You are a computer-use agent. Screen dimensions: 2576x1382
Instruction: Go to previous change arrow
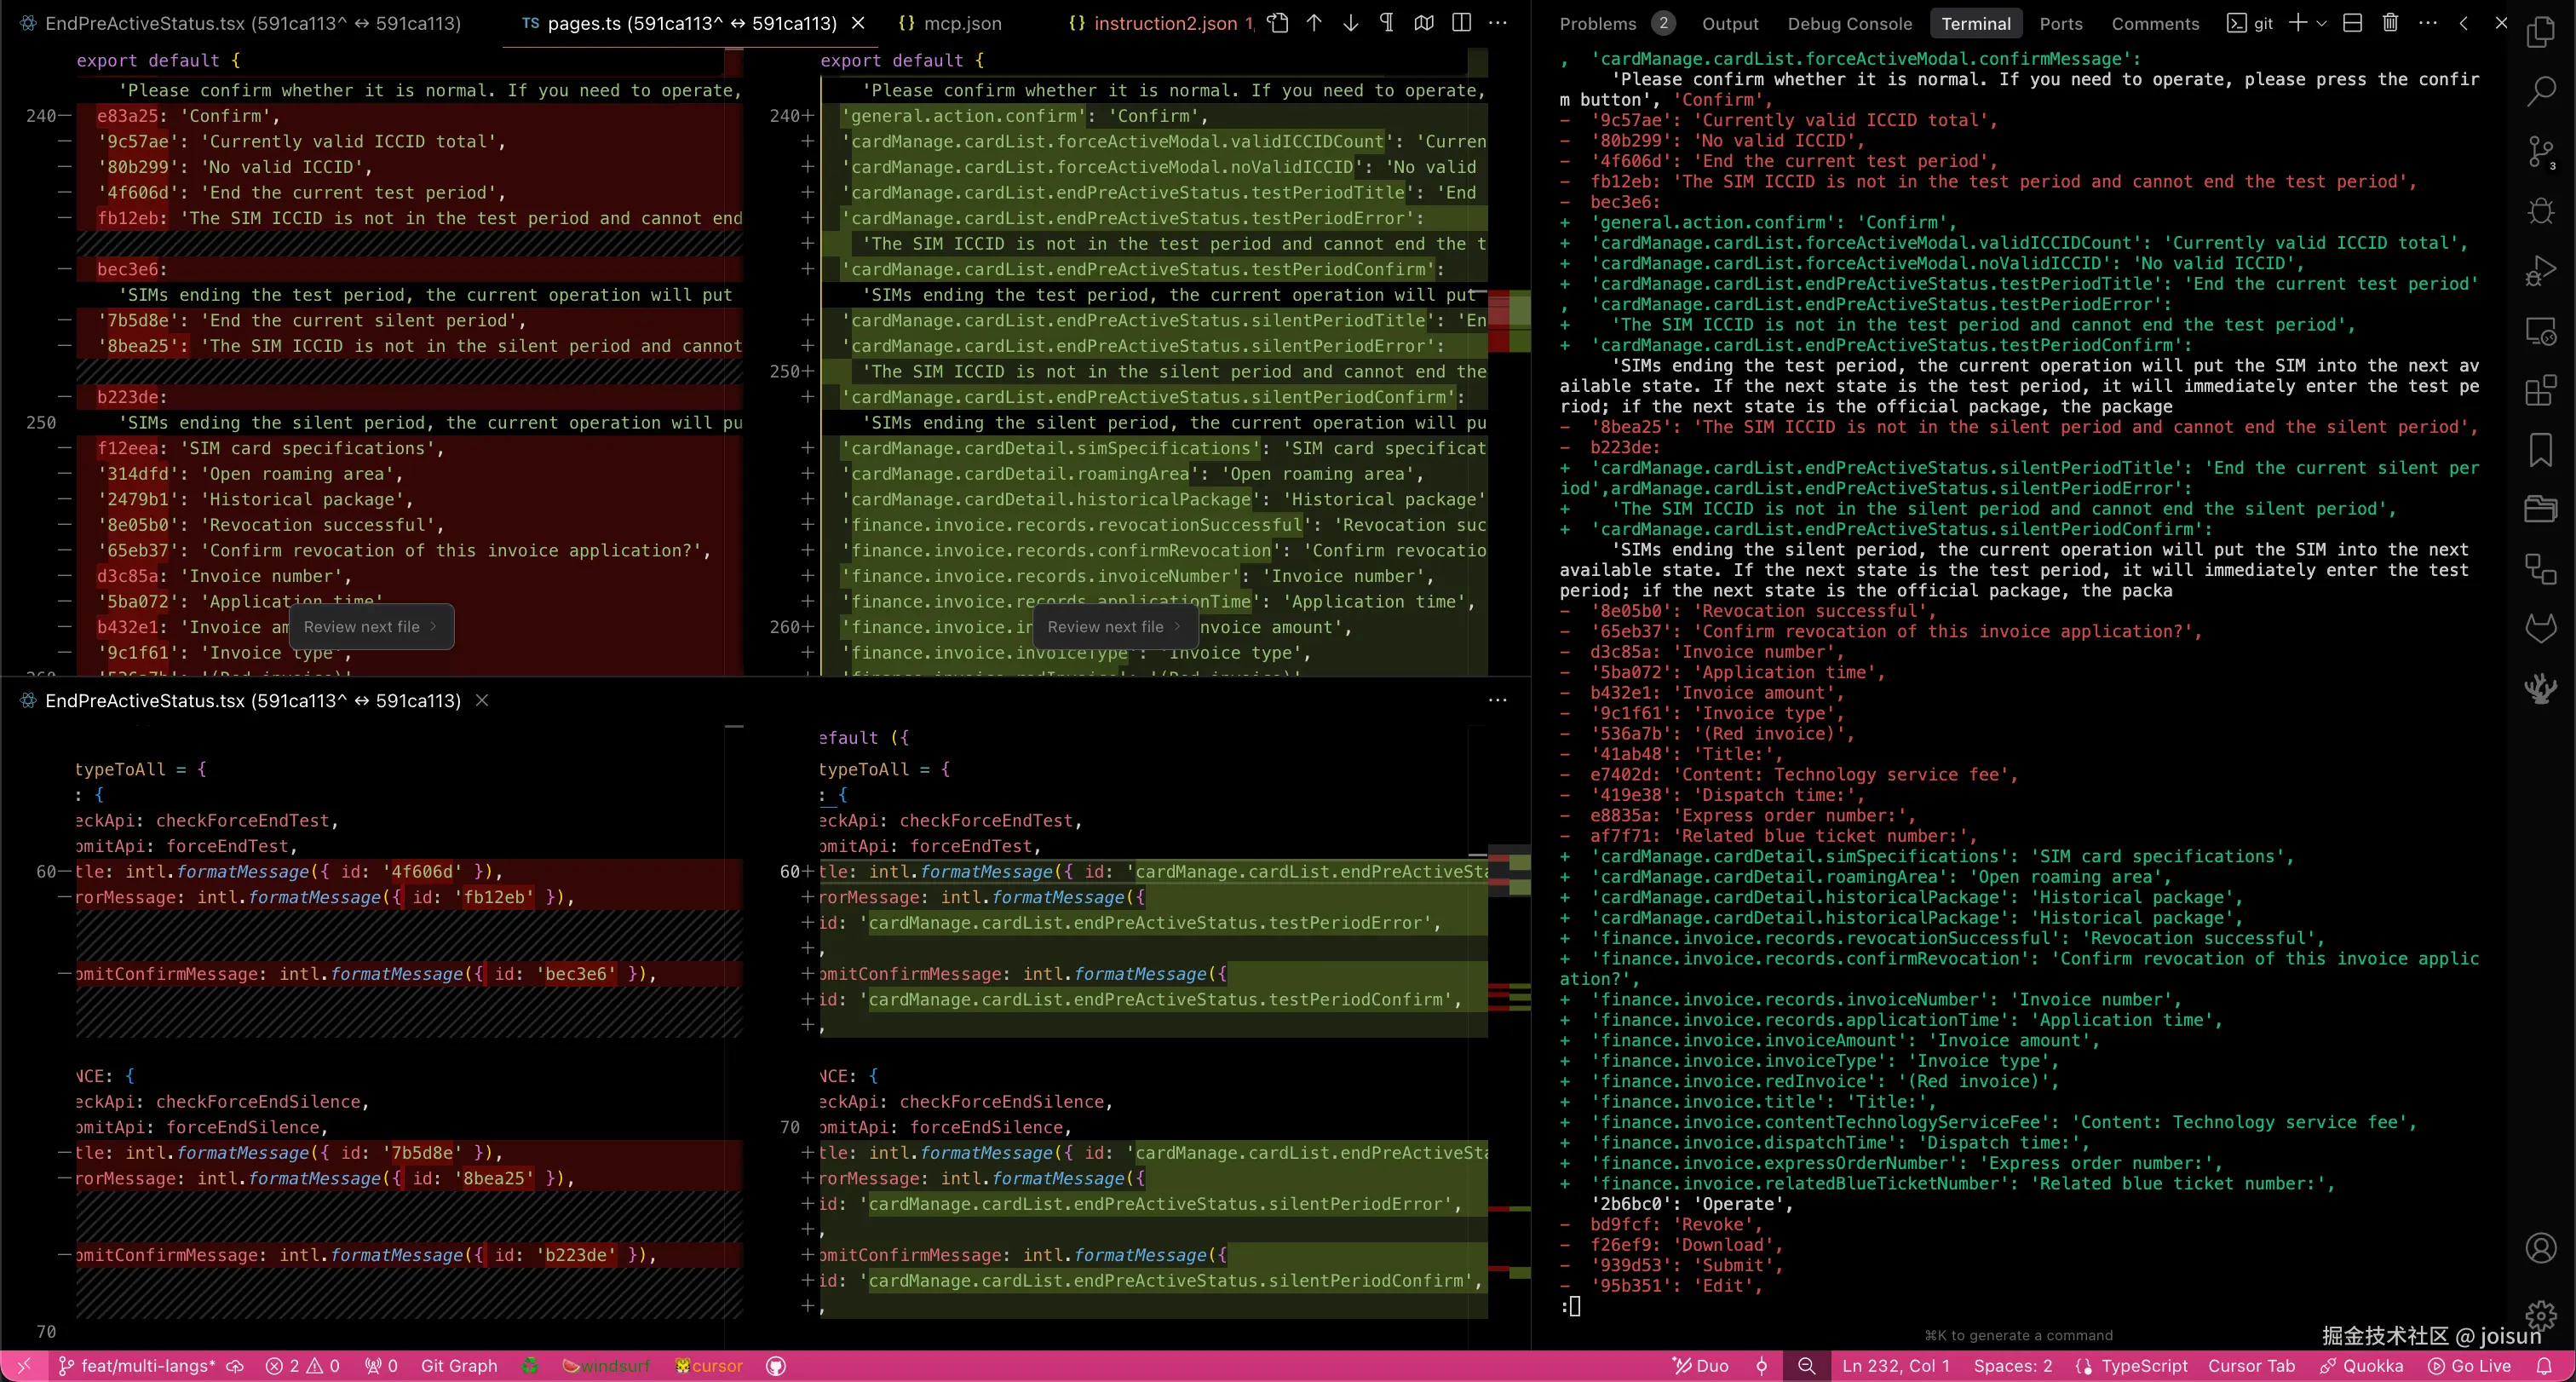pyautogui.click(x=1314, y=23)
